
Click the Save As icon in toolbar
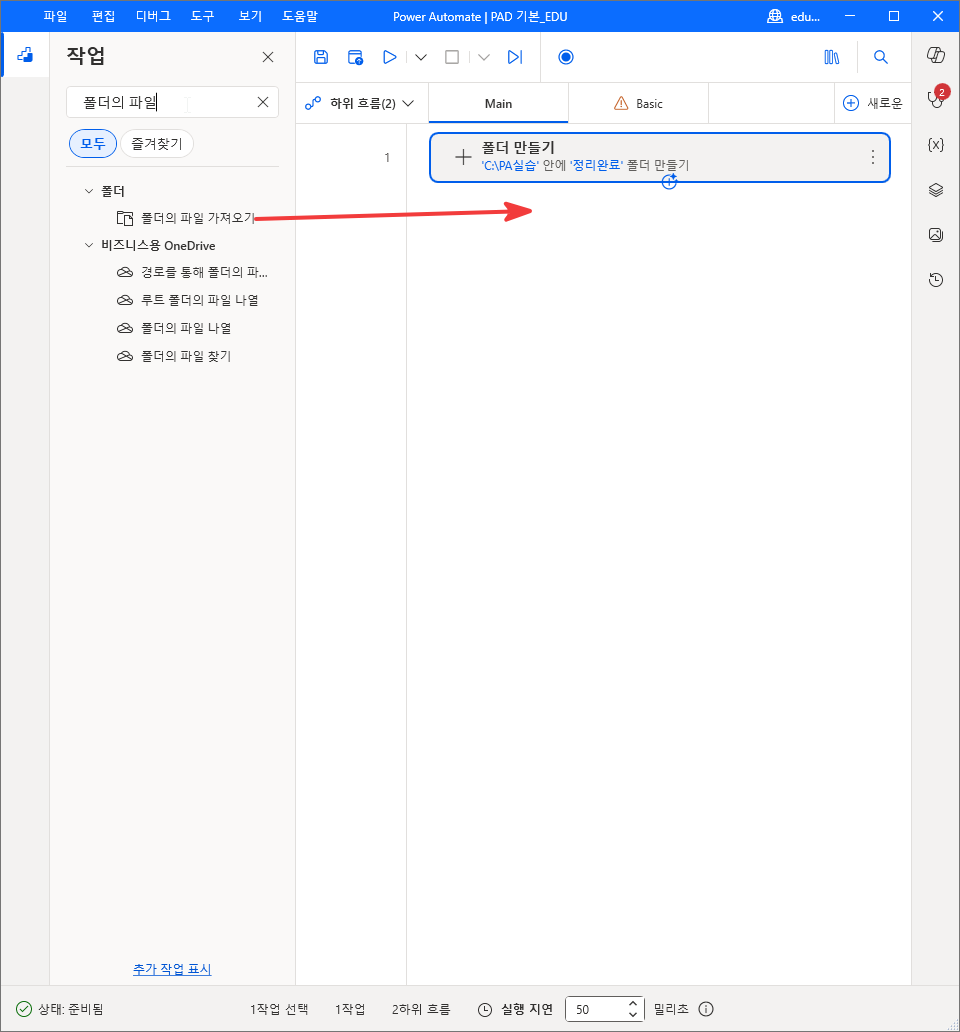[355, 57]
